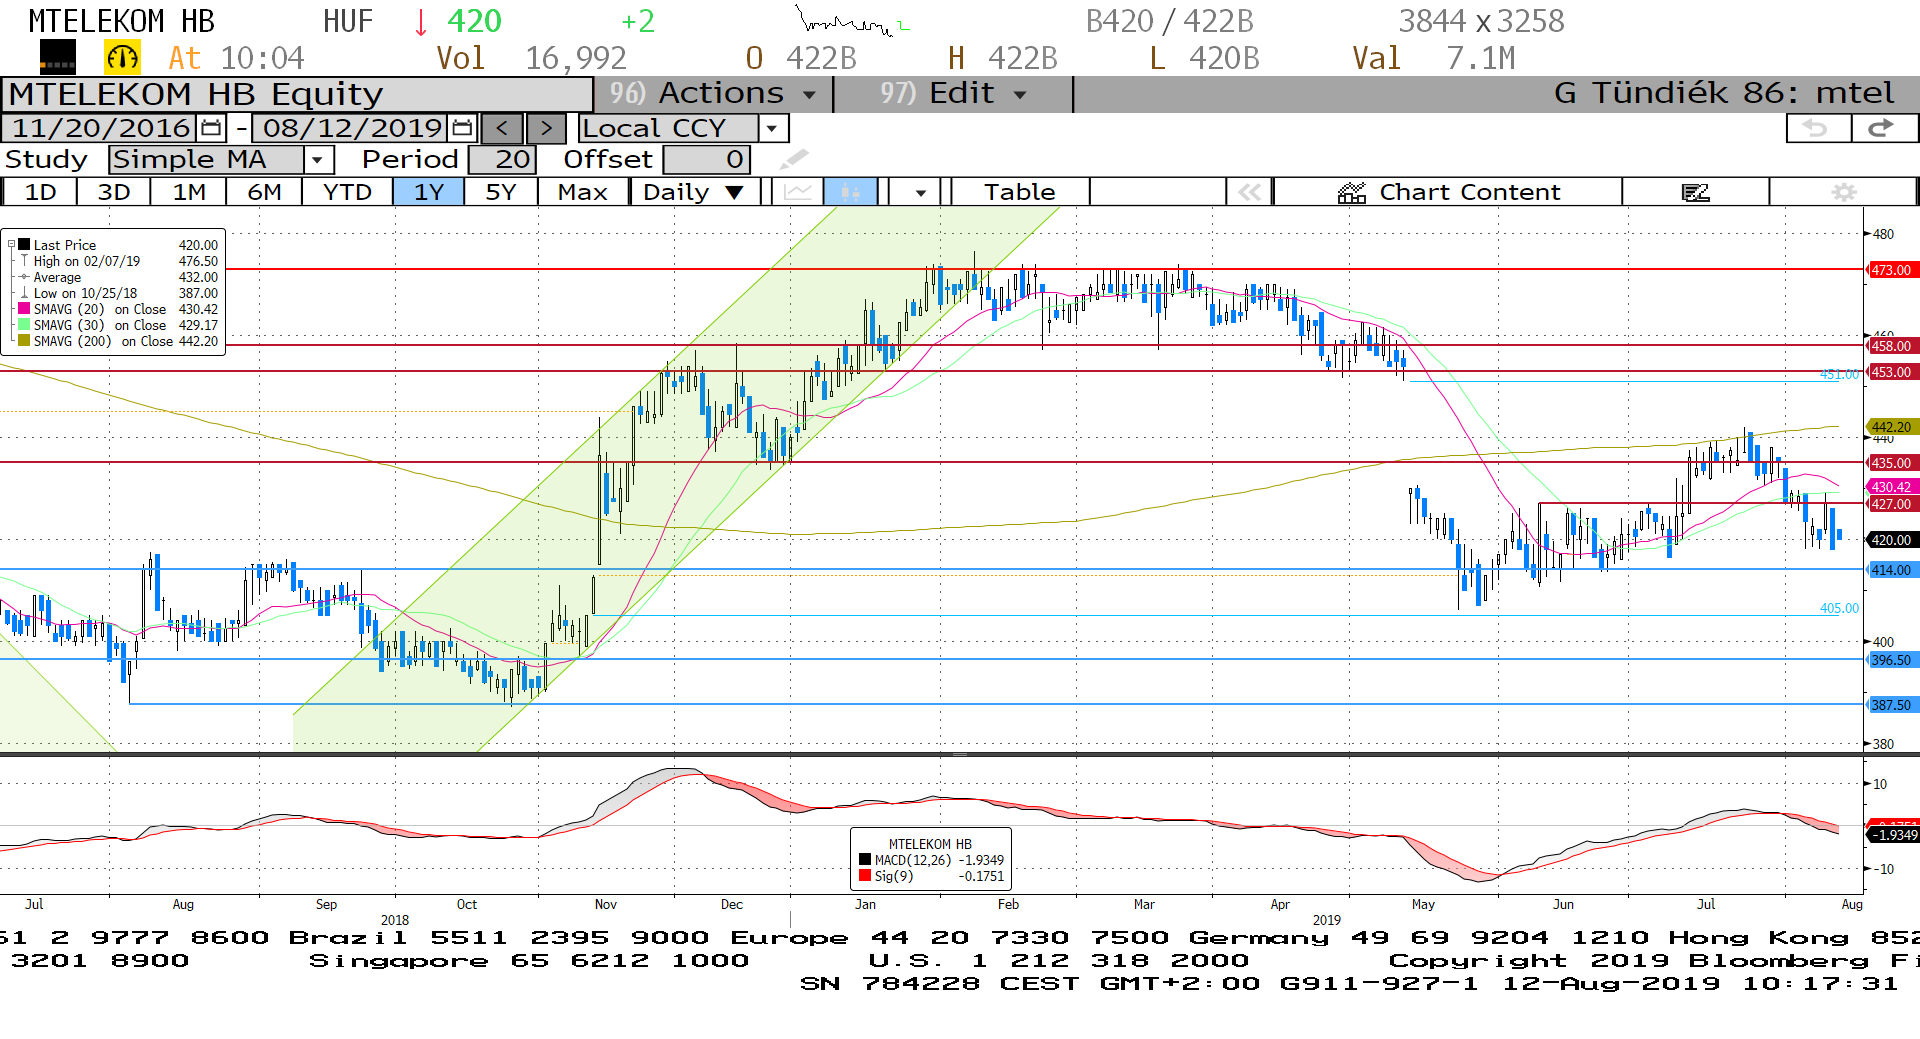
Task: Open the 96) Actions menu
Action: 713,93
